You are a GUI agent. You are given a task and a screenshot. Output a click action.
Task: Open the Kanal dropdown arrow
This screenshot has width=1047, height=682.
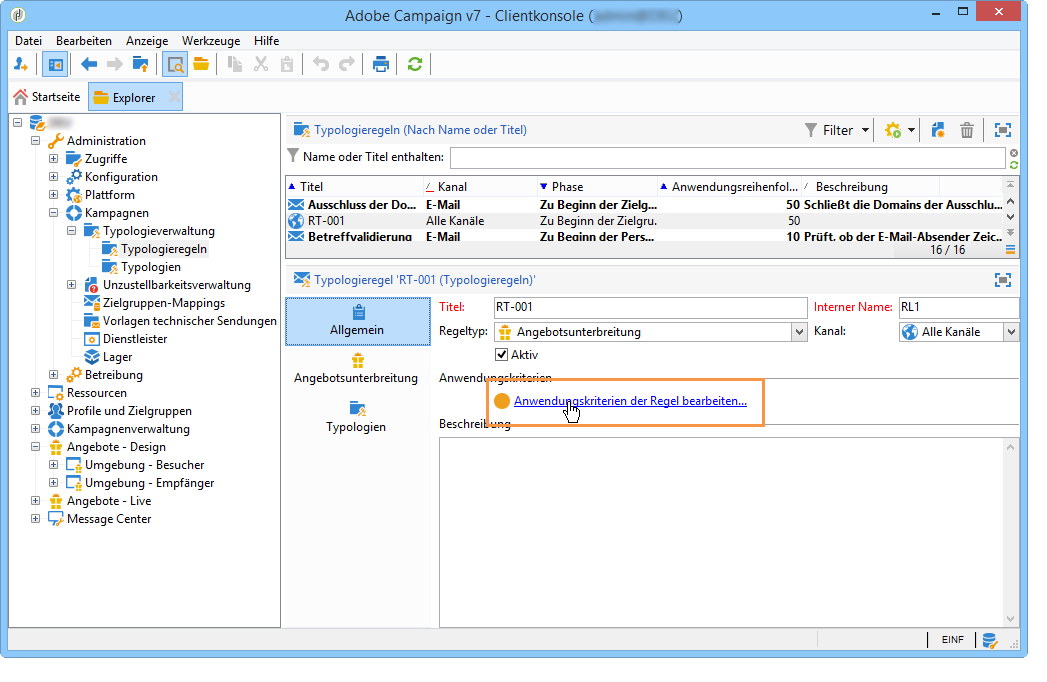1011,332
